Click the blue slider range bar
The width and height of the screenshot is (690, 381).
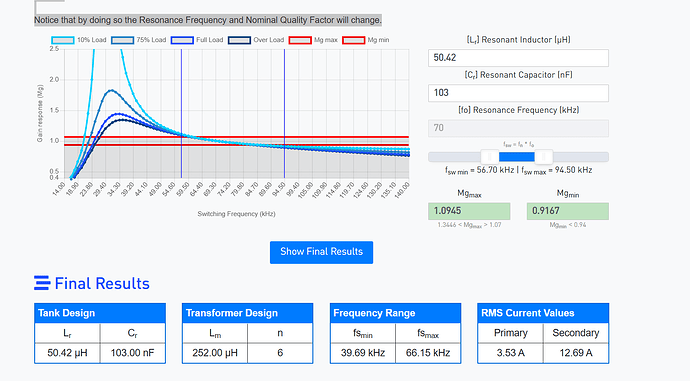coord(517,157)
